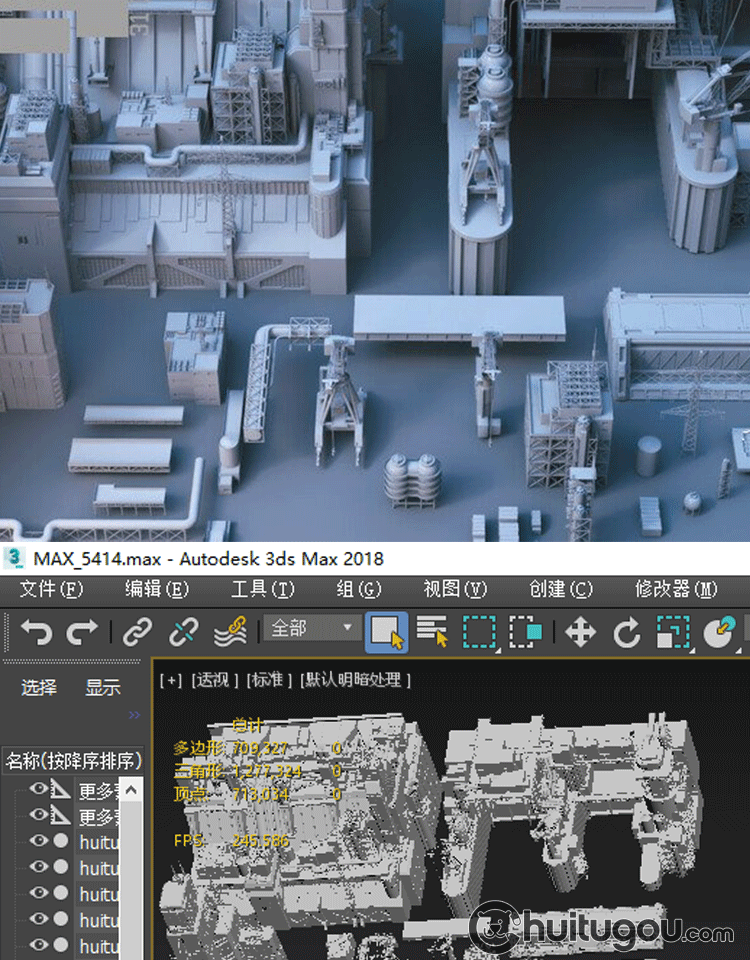Pick the Select and Scale tool
Viewport: 750px width, 960px height.
(670, 632)
